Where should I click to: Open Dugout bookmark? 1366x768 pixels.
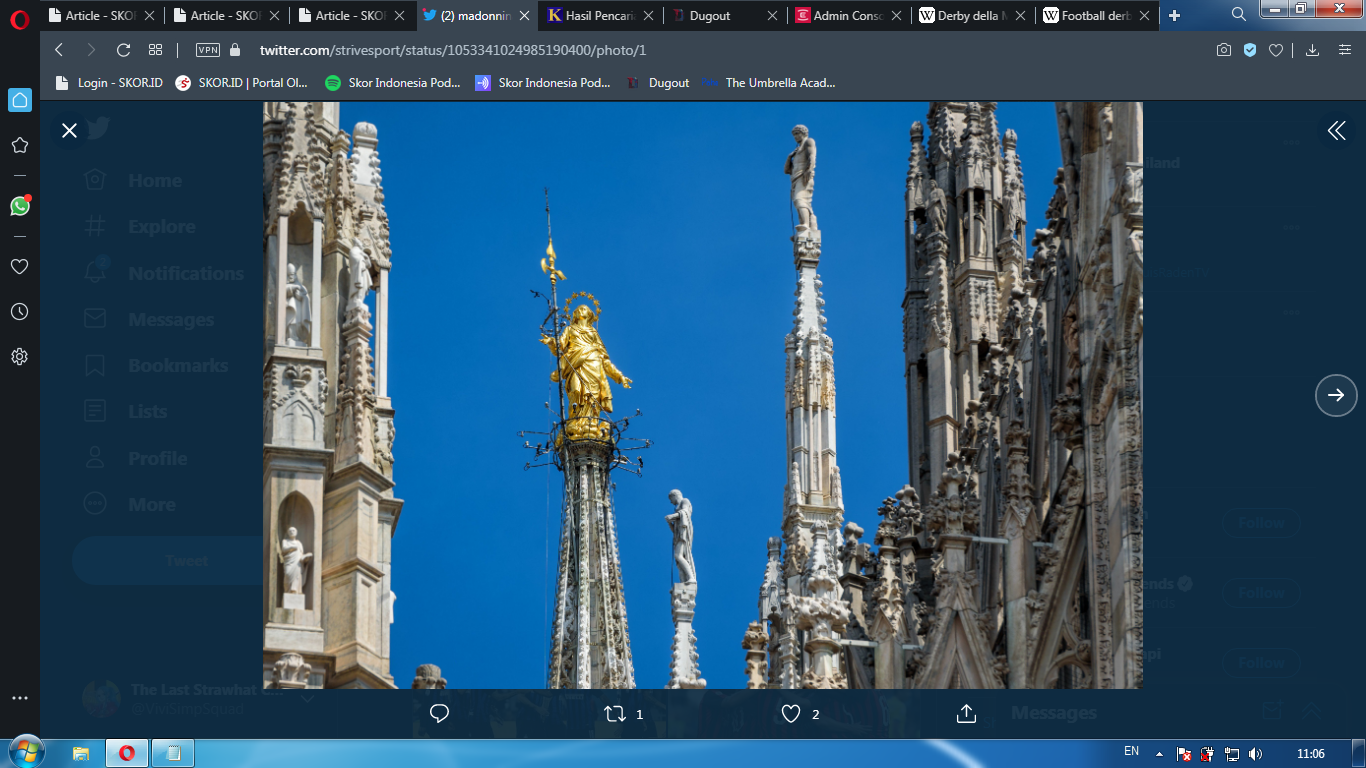pos(657,83)
